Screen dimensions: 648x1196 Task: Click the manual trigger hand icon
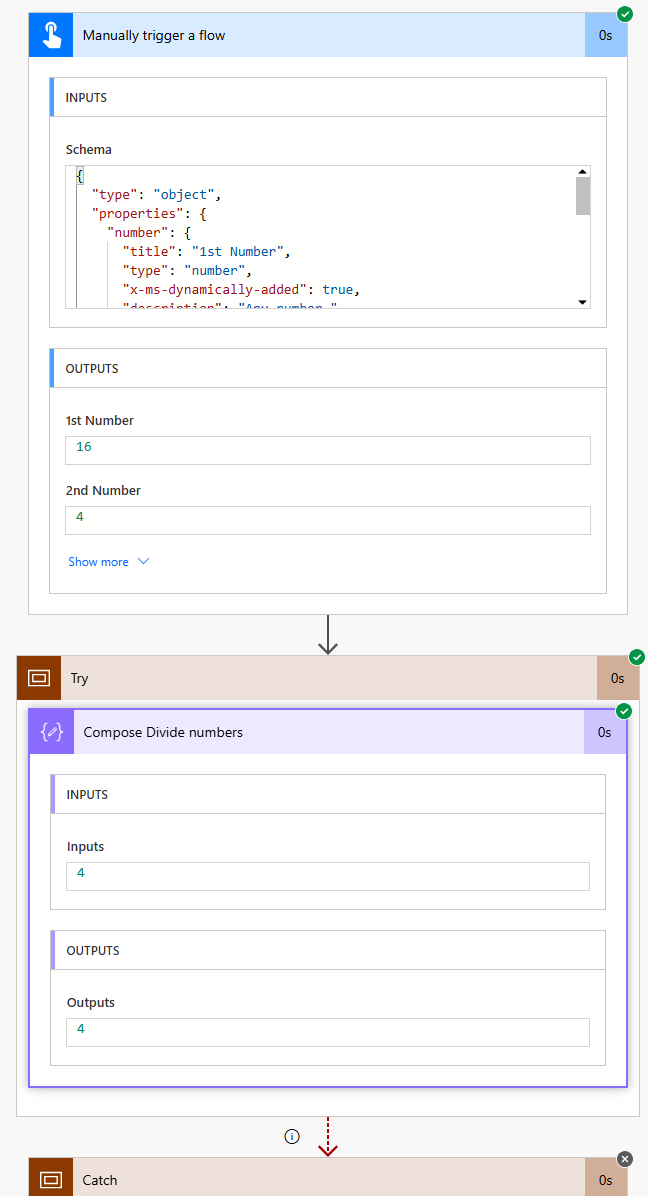(50, 35)
